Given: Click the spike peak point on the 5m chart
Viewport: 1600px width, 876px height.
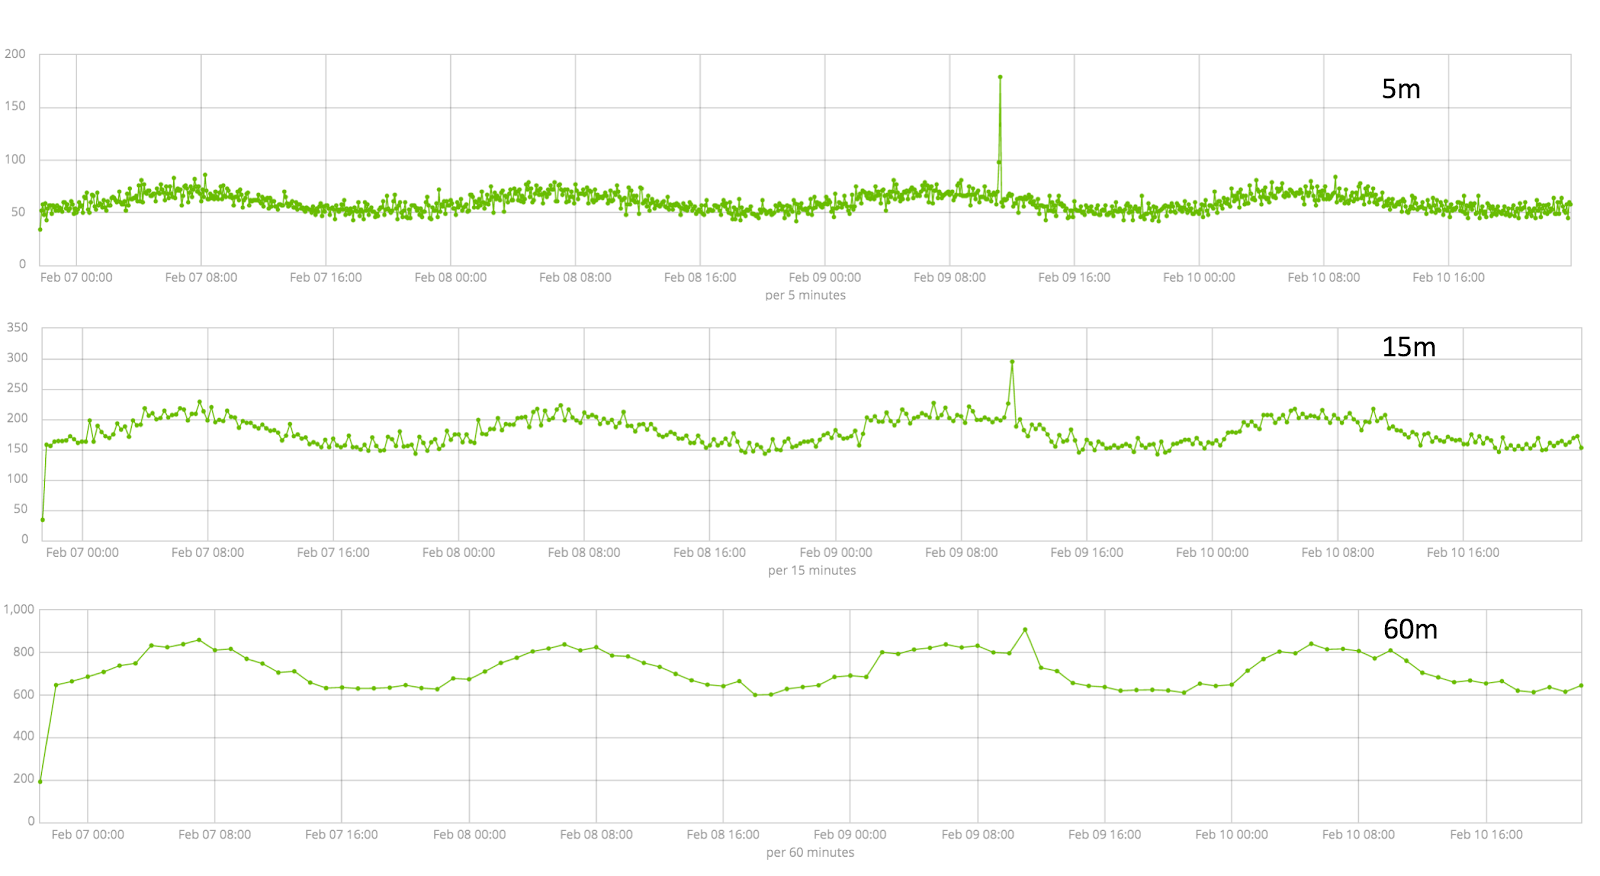Looking at the screenshot, I should point(1000,77).
